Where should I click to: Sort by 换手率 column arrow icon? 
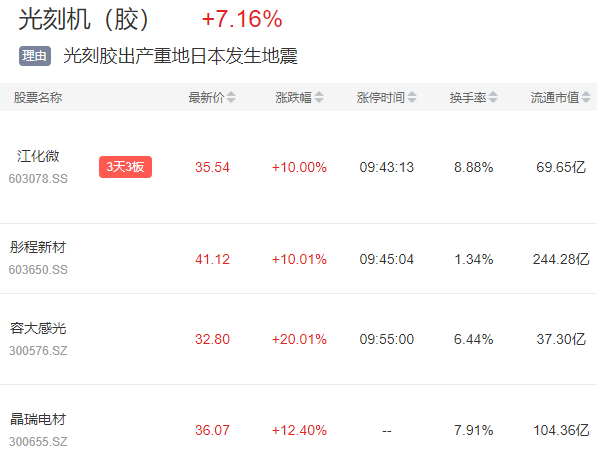[493, 97]
